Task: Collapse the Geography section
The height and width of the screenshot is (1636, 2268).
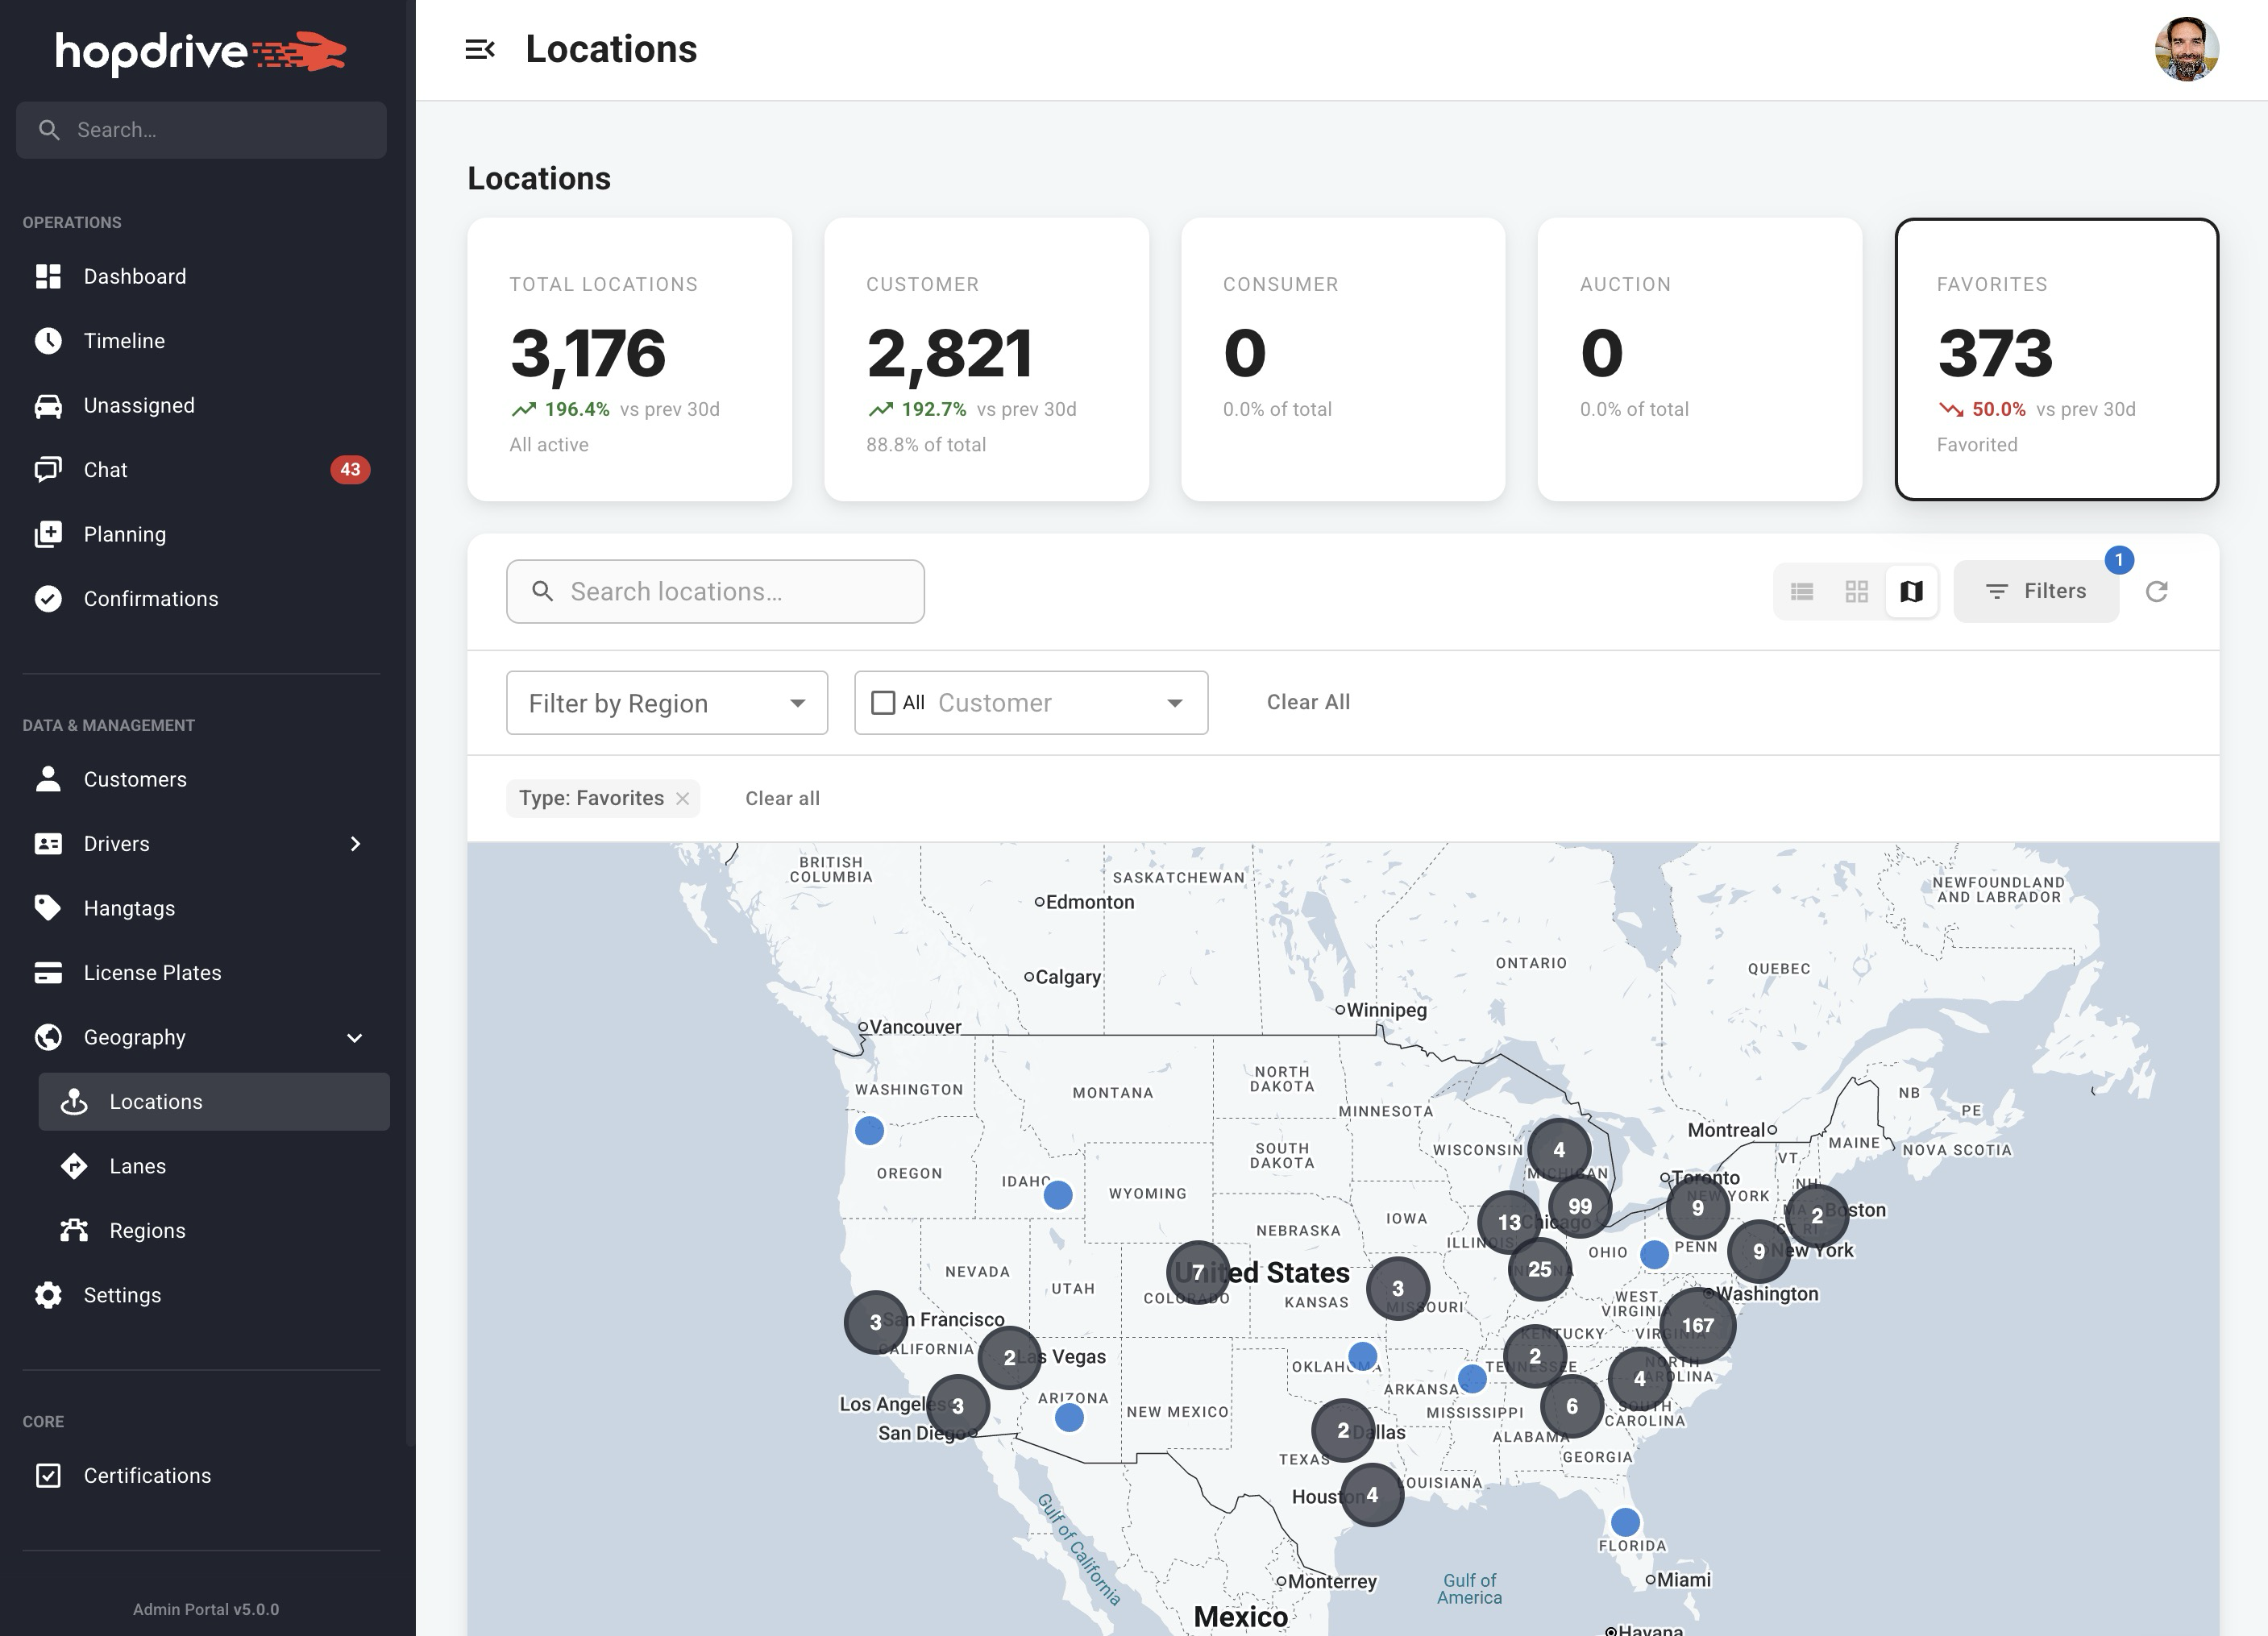Action: coord(355,1037)
